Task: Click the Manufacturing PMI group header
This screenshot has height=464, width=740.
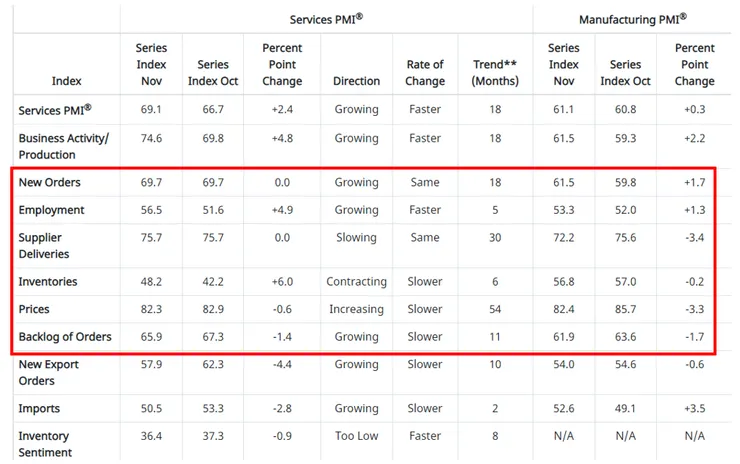Action: [x=633, y=19]
